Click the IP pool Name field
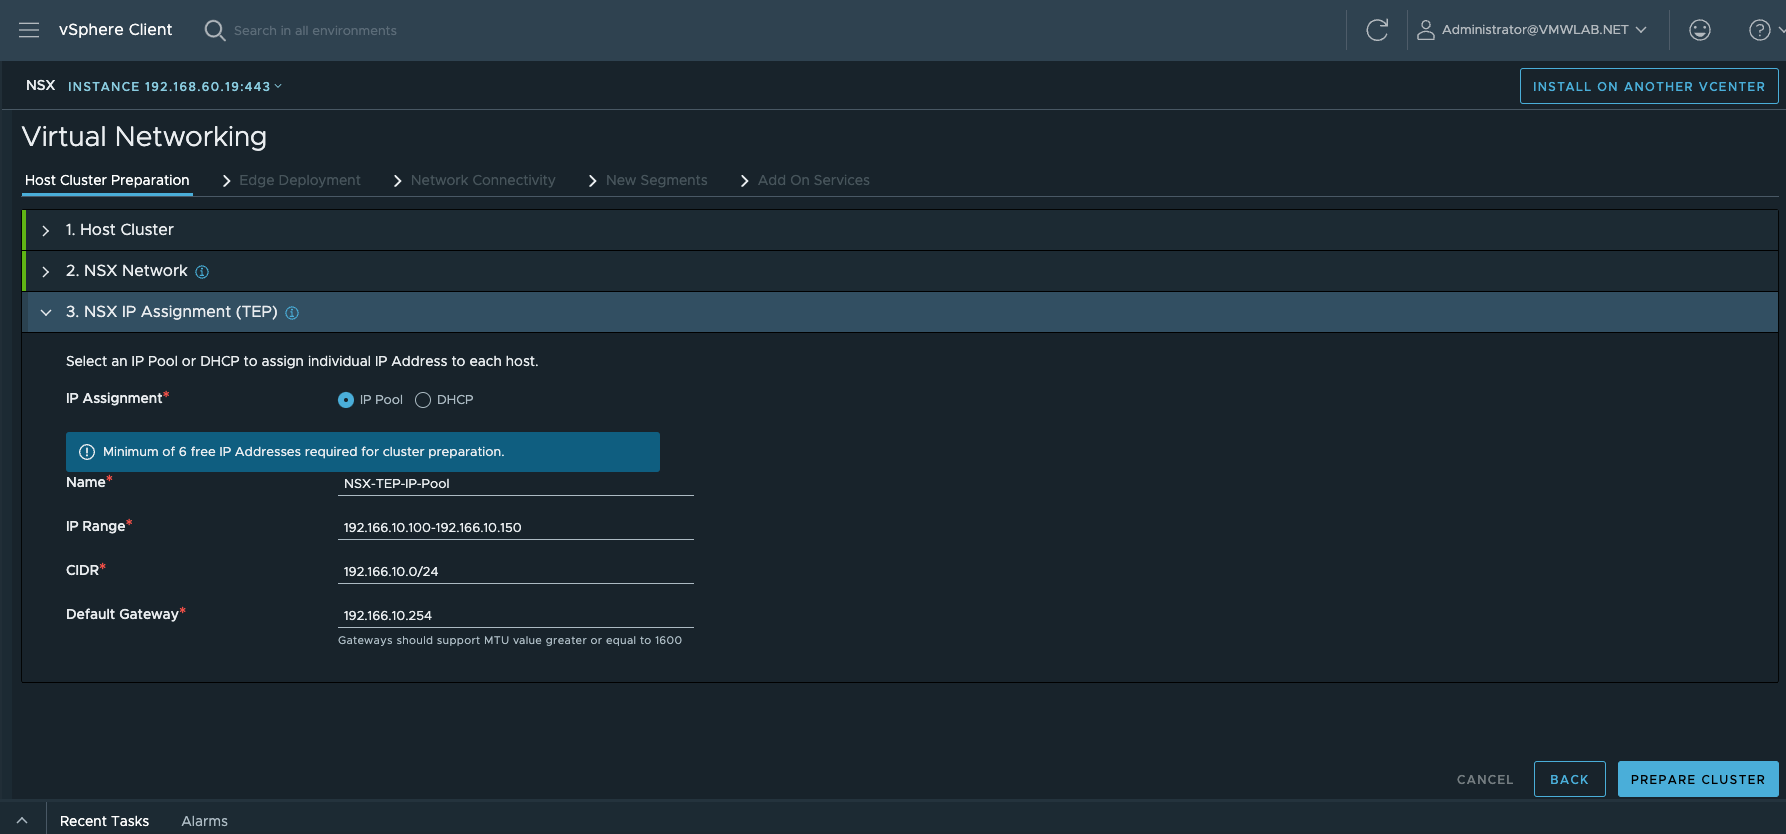 point(516,483)
